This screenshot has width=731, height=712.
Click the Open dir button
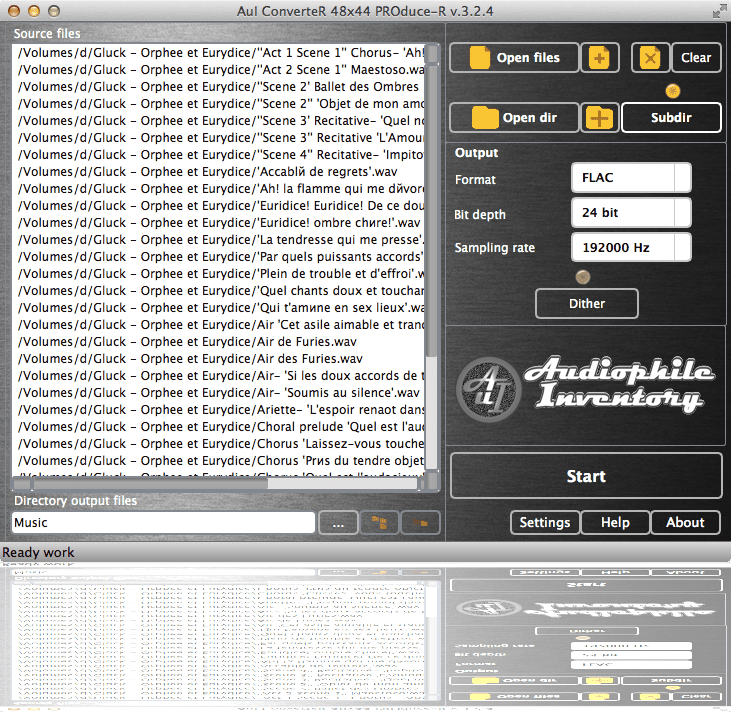point(514,118)
